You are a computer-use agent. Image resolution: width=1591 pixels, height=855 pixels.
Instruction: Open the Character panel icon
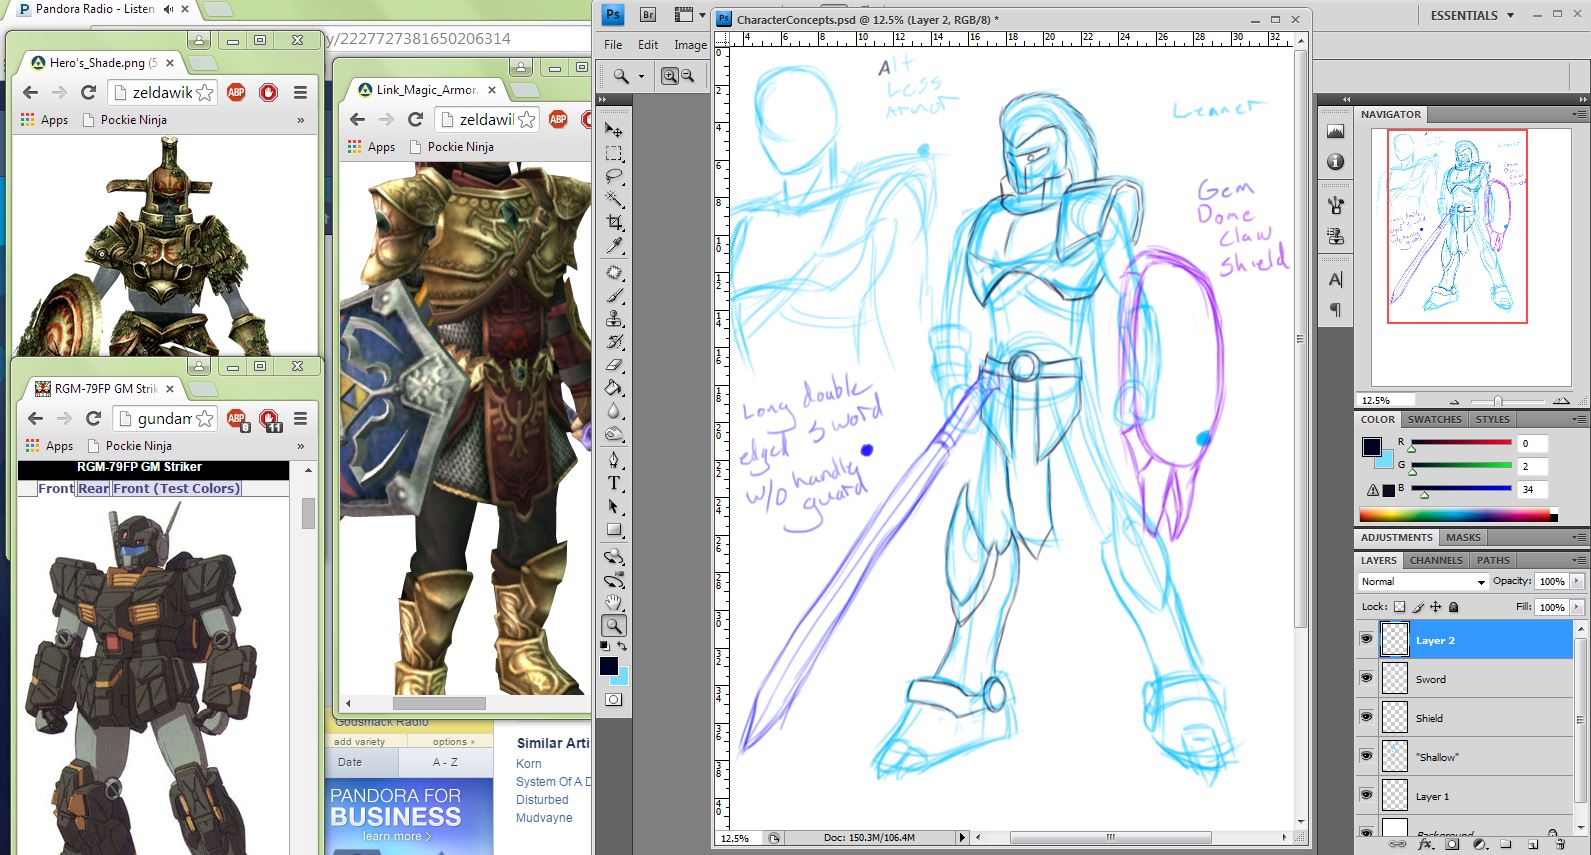(1335, 279)
